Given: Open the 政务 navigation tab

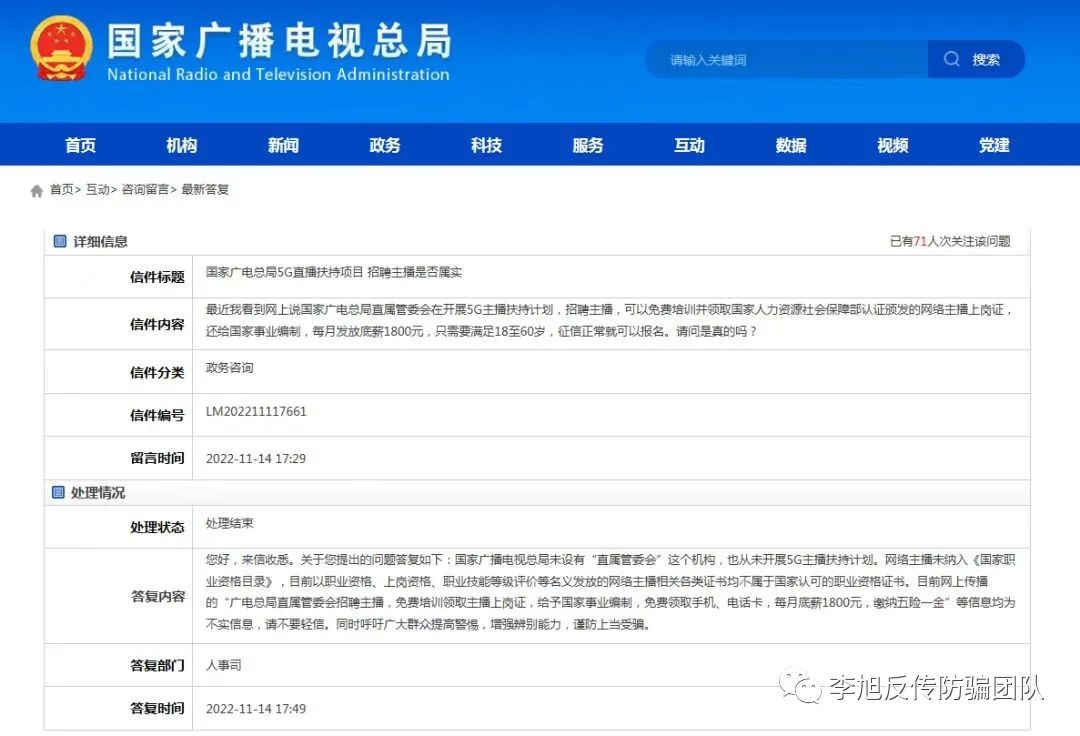Looking at the screenshot, I should pyautogui.click(x=384, y=145).
